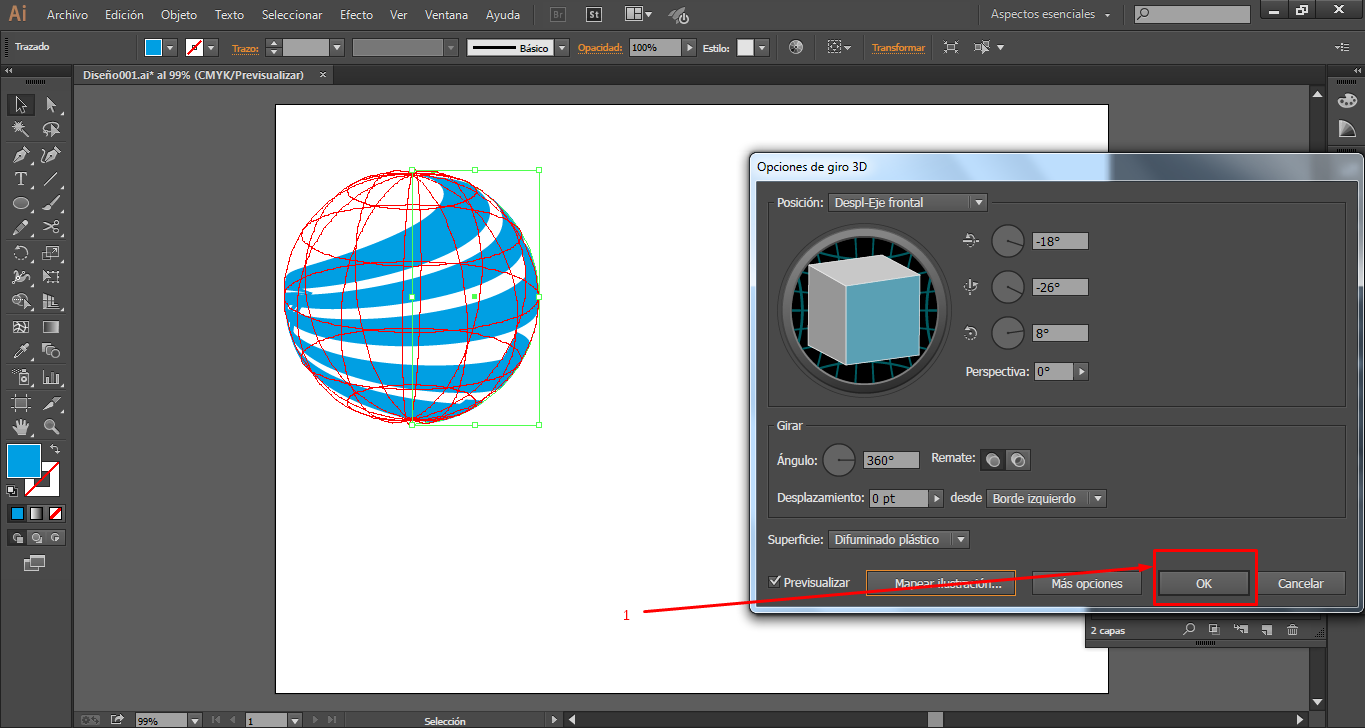Expand the Desplazamiento value arrow
Viewport: 1365px width, 728px height.
click(x=936, y=498)
